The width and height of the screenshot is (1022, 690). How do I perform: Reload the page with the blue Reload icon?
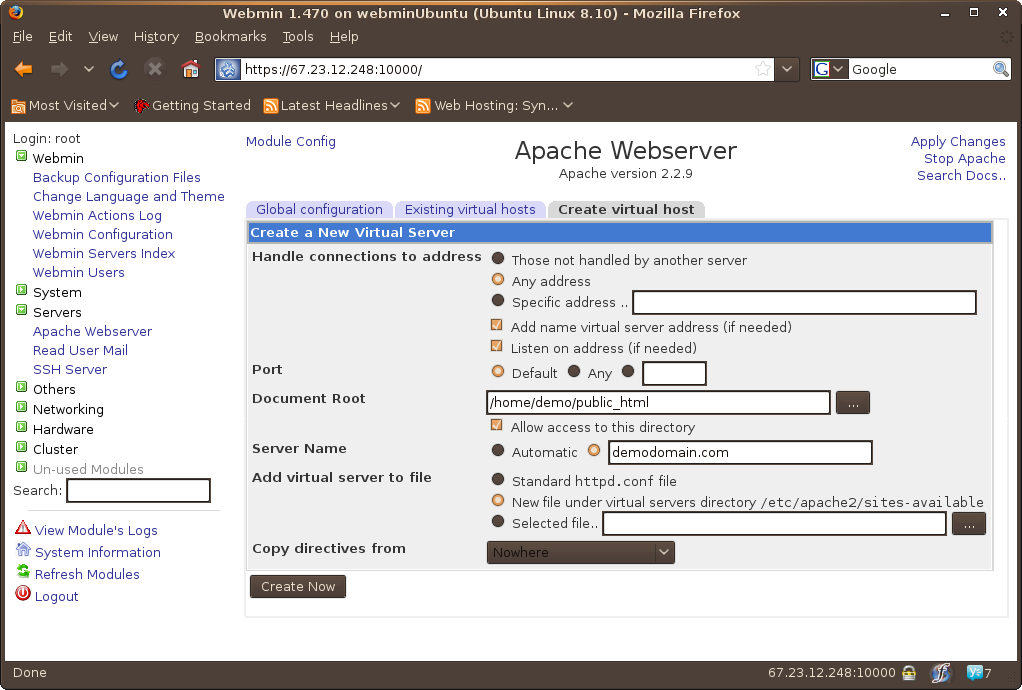tap(119, 69)
